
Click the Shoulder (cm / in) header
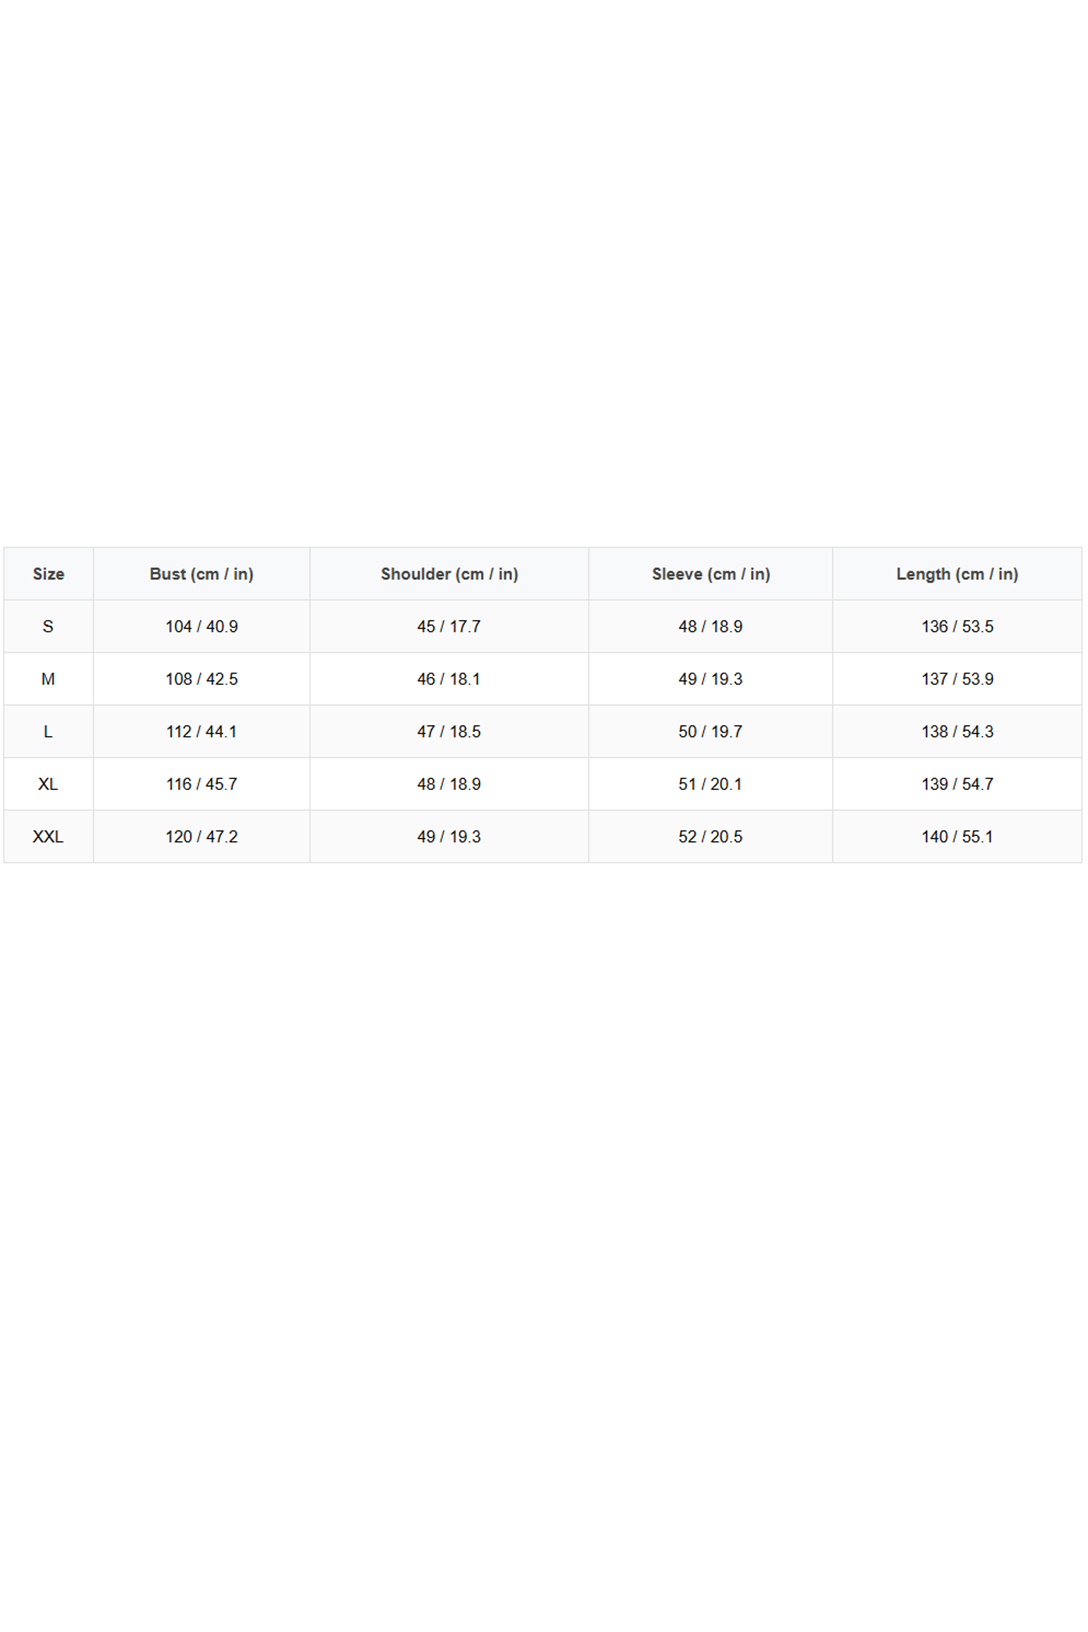tap(449, 574)
